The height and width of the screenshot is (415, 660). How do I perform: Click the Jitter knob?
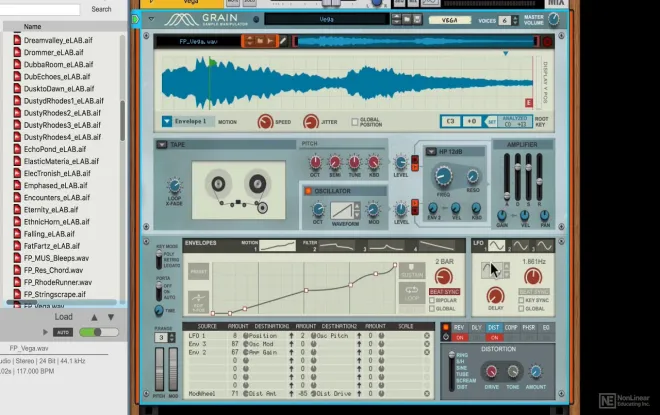[311, 122]
